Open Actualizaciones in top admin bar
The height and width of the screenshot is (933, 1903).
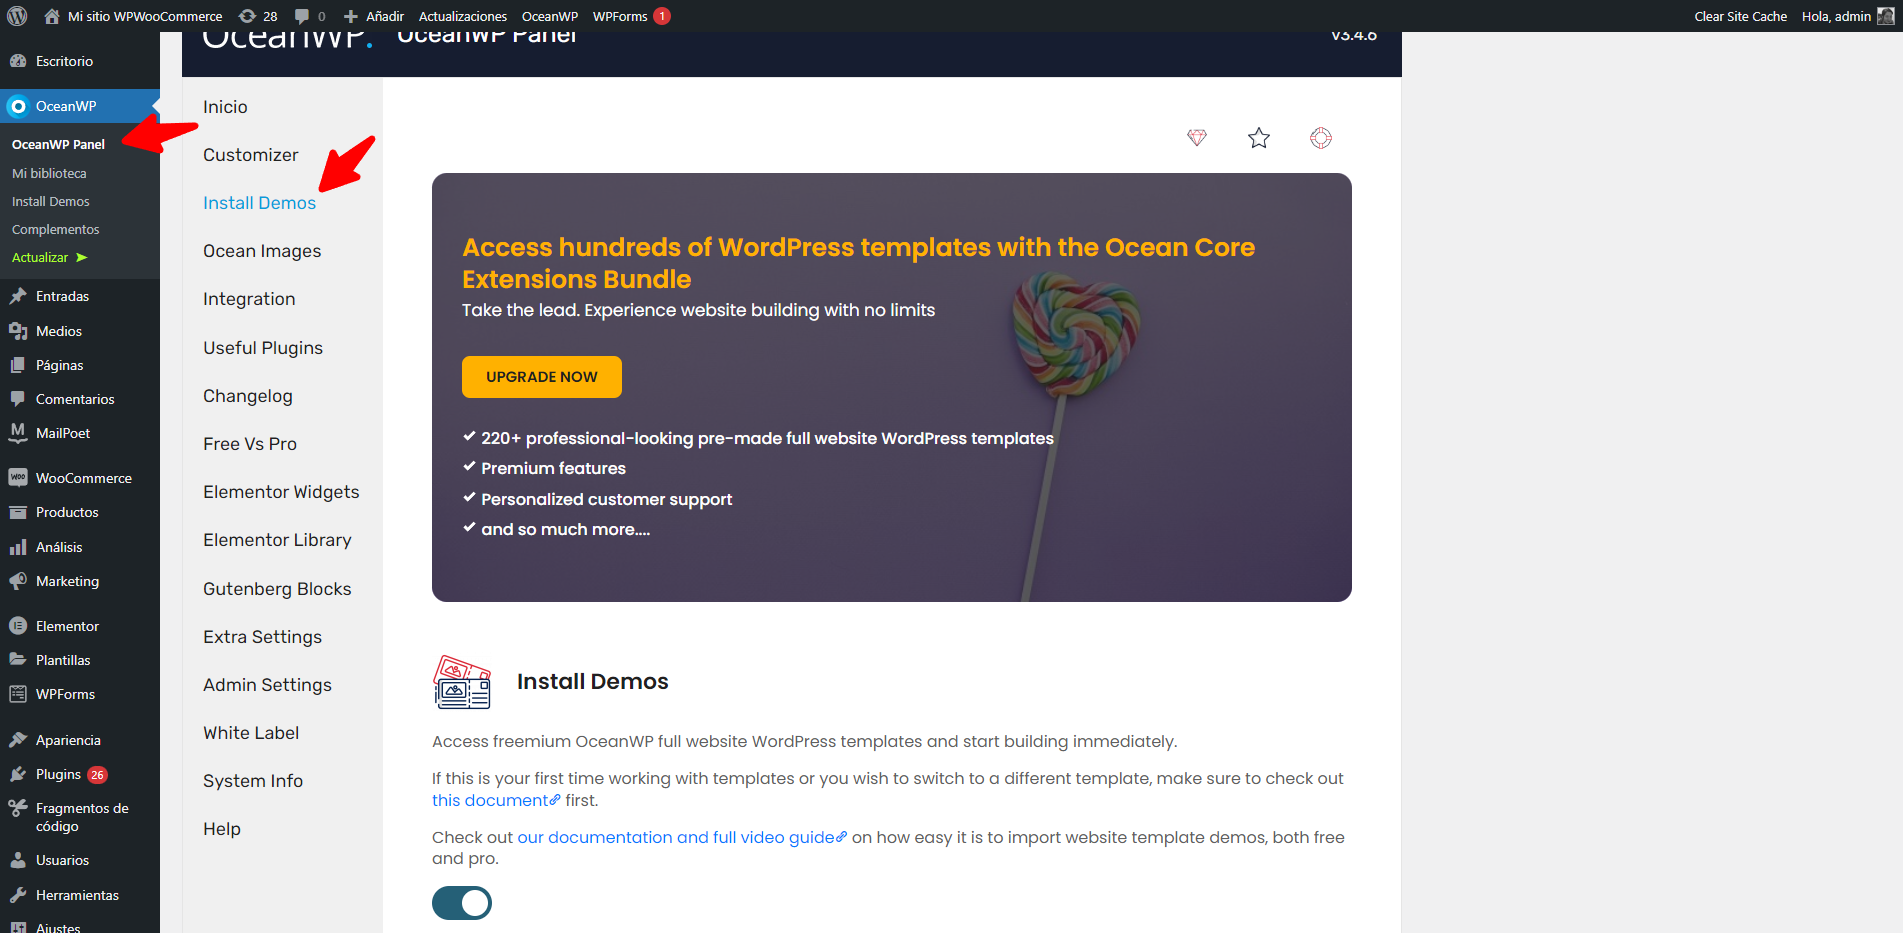462,16
